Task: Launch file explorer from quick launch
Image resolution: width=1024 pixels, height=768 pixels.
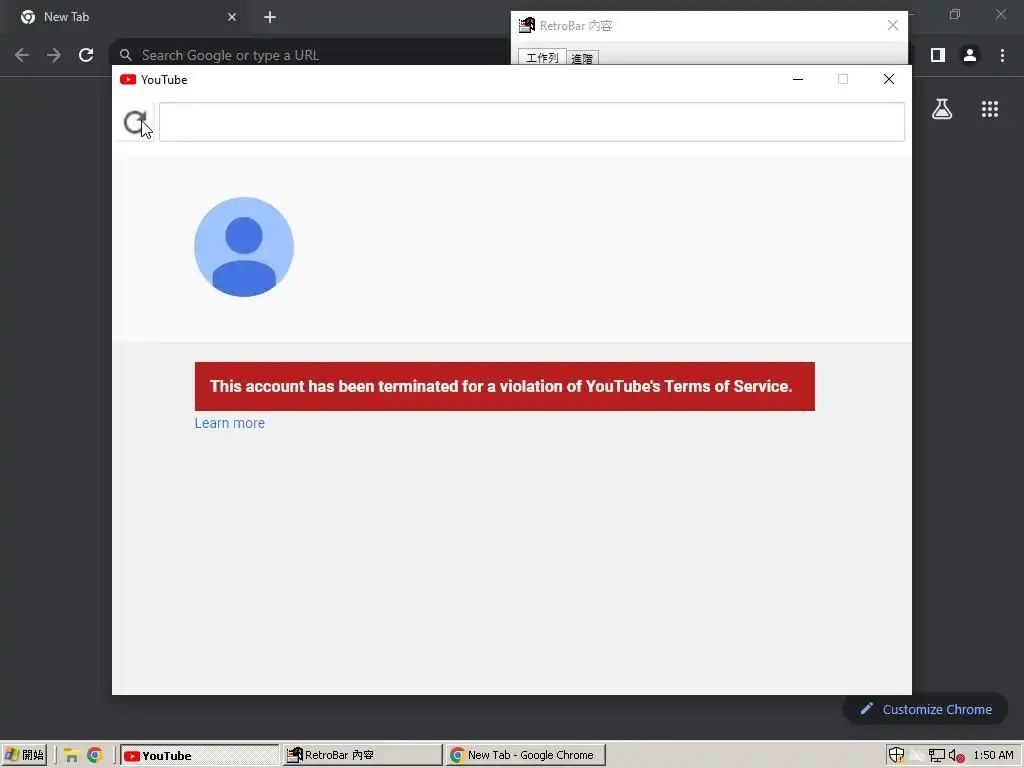Action: coord(71,756)
